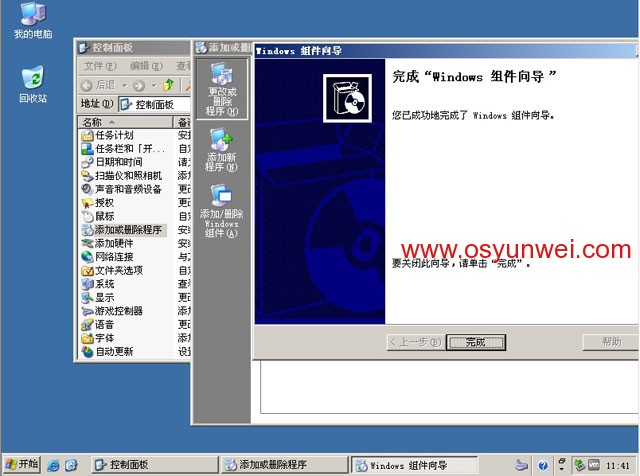640x476 pixels.
Task: Switch to Windows 组件向导 taskbar button
Action: (x=414, y=465)
